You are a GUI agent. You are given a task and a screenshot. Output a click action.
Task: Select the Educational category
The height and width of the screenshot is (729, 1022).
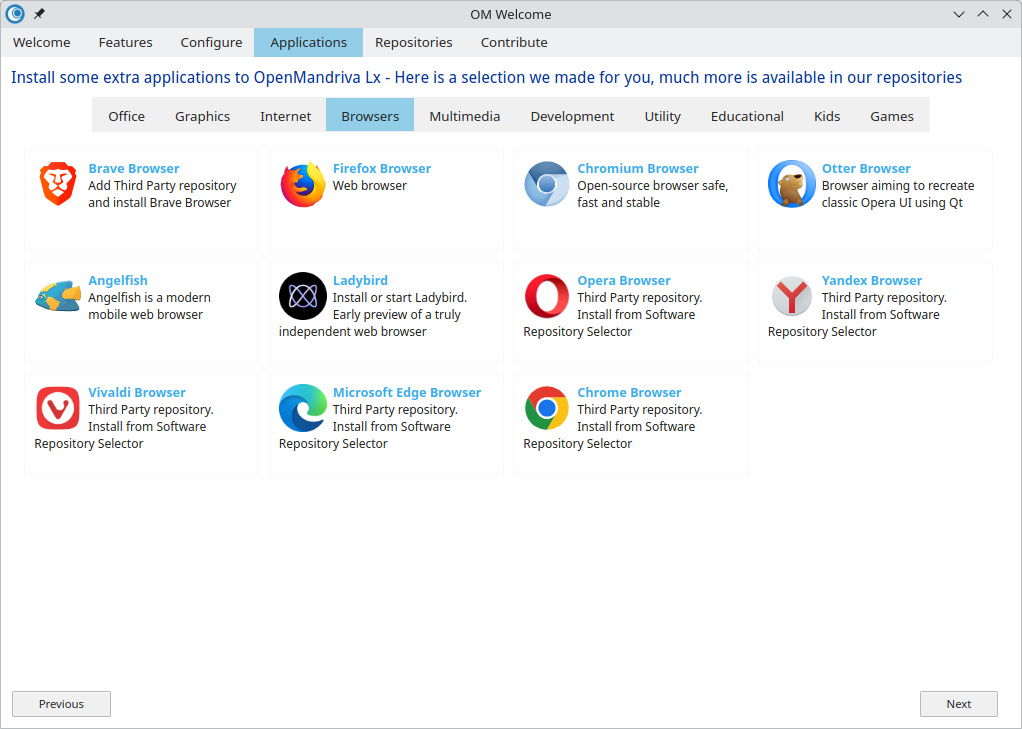(747, 116)
